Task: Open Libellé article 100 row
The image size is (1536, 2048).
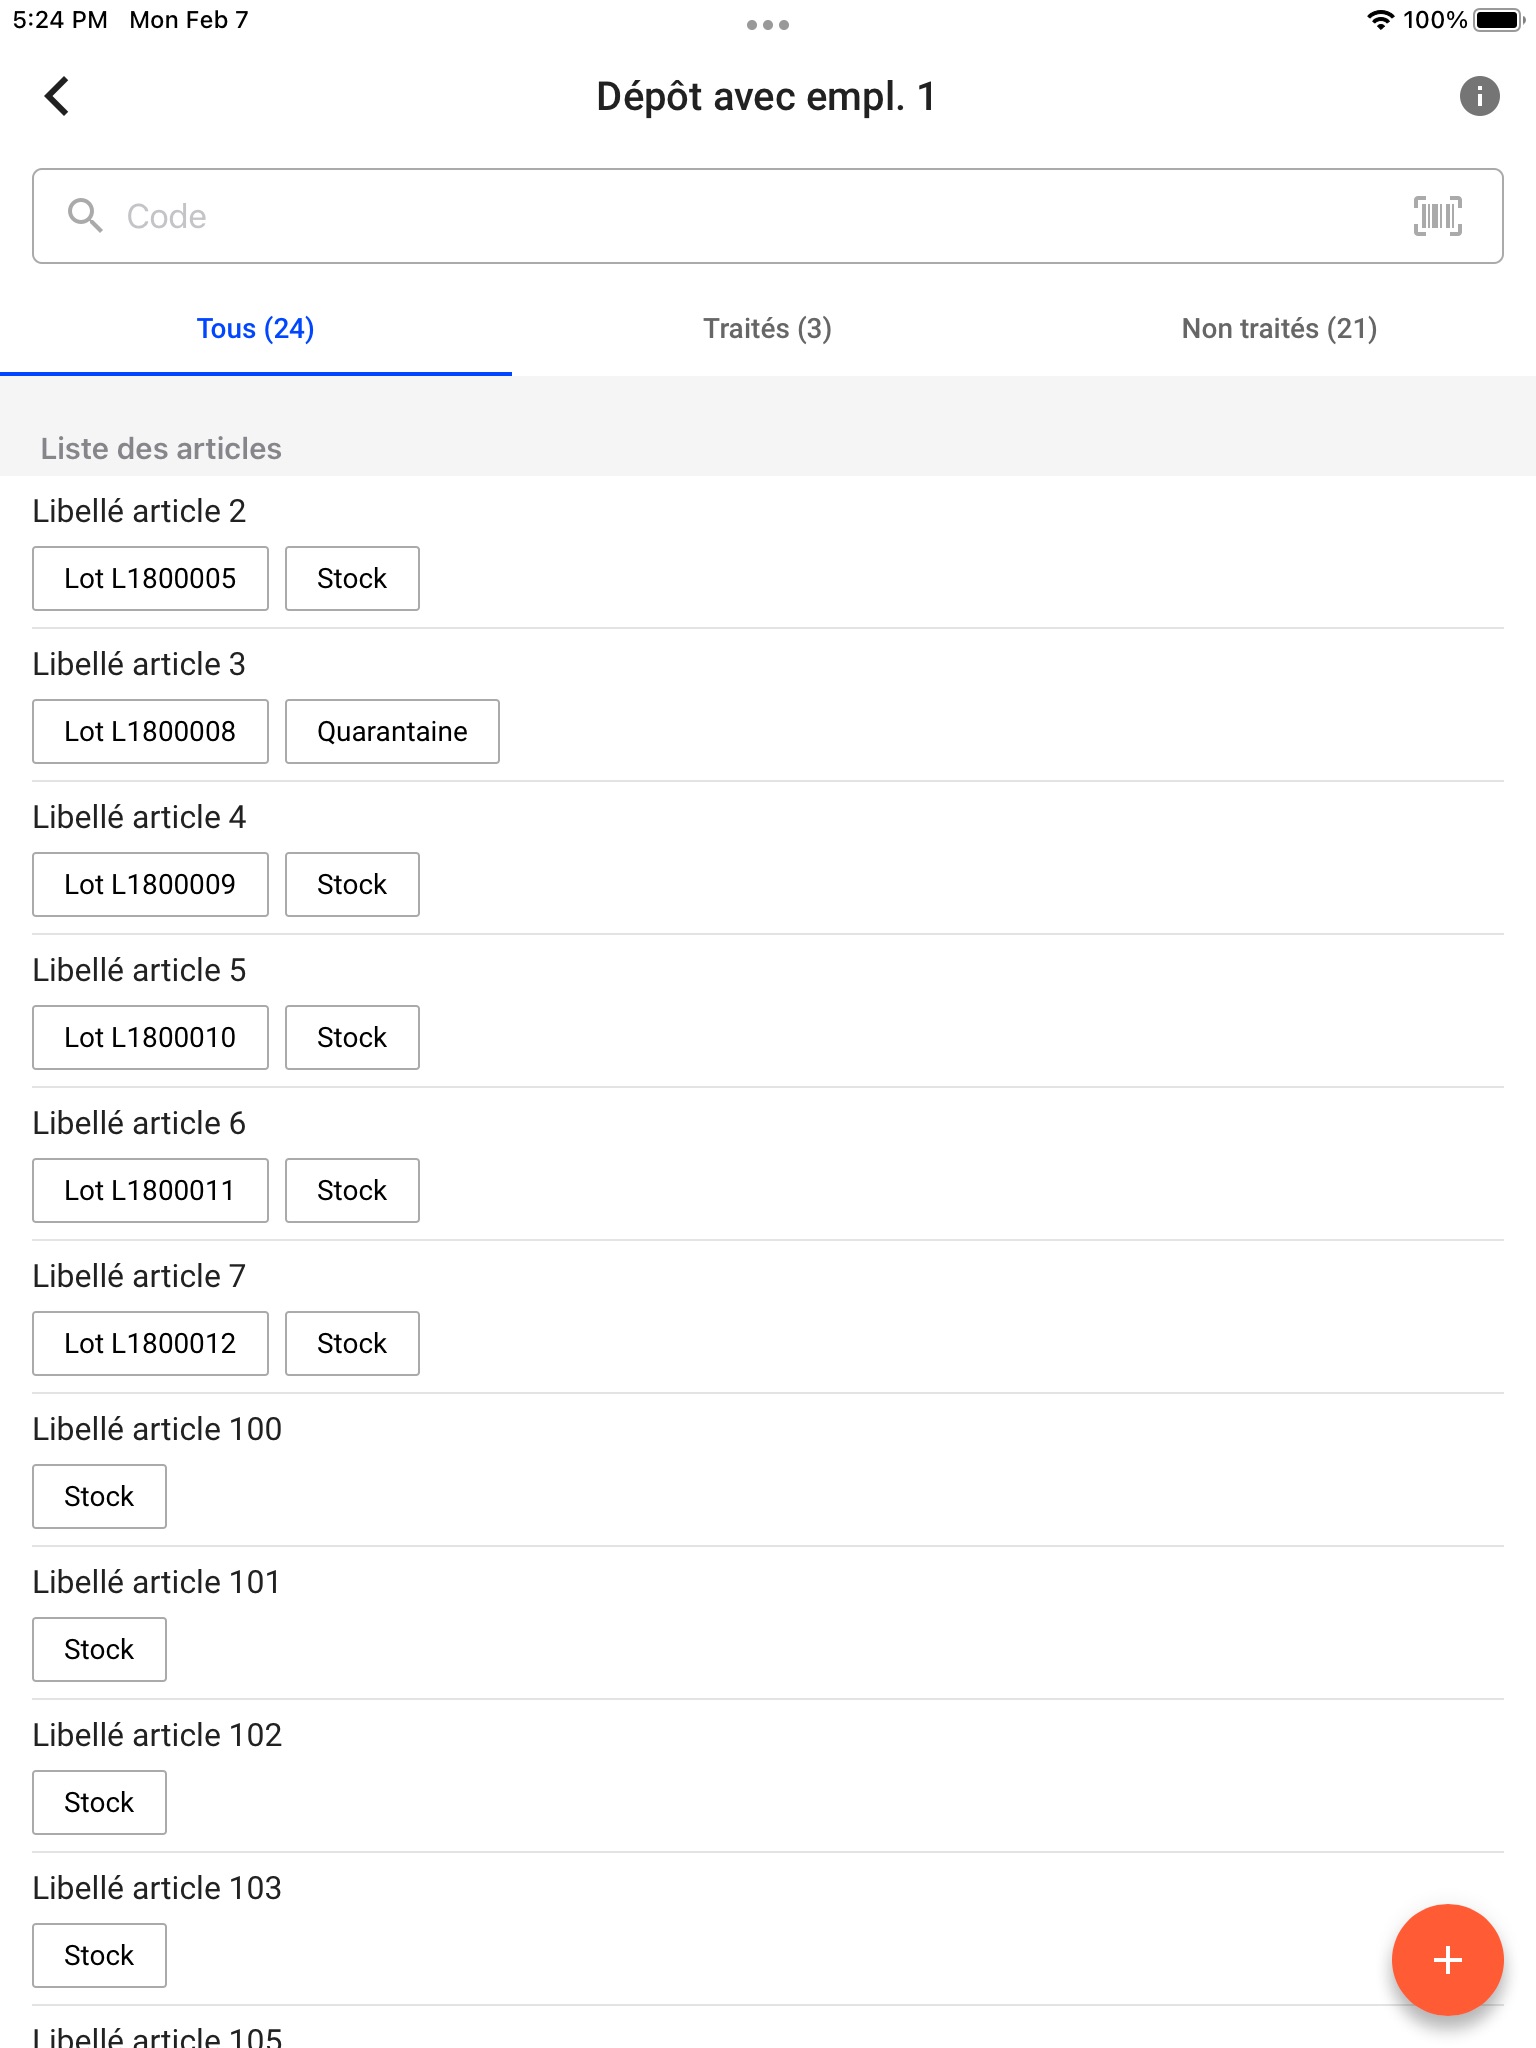Action: point(768,1470)
